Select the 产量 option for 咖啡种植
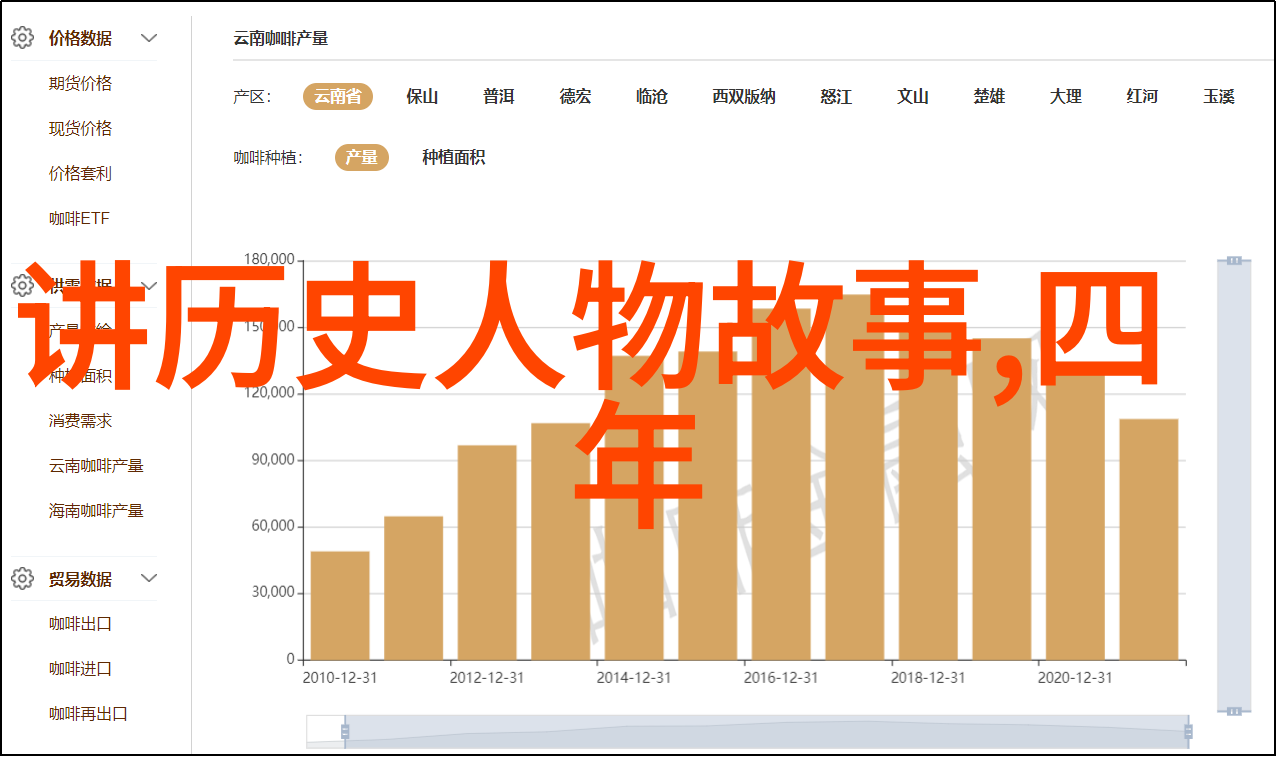Screen dimensions: 1277x757 click(x=361, y=157)
